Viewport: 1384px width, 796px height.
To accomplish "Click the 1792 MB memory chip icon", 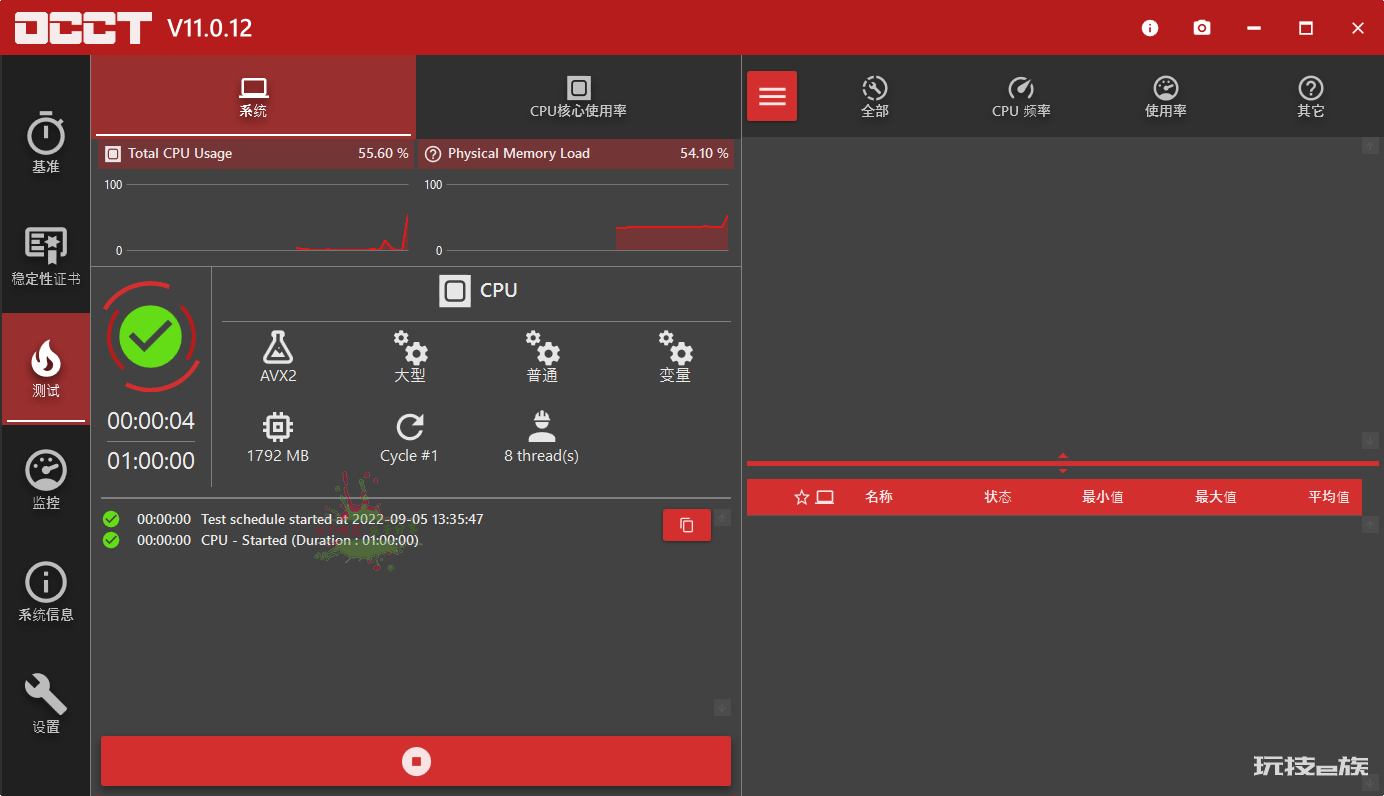I will tap(278, 427).
